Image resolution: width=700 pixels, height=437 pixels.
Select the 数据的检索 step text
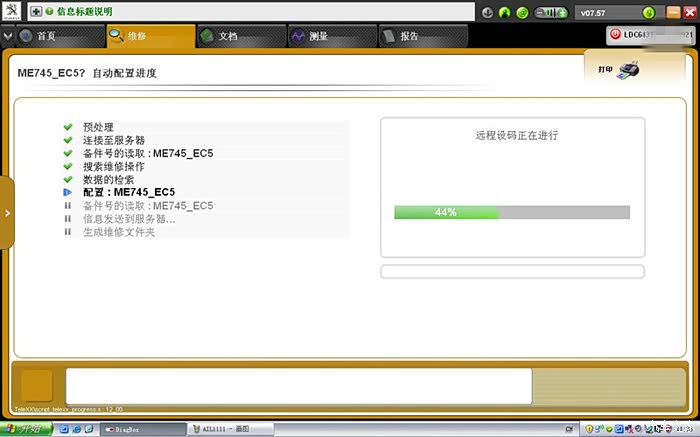point(108,179)
